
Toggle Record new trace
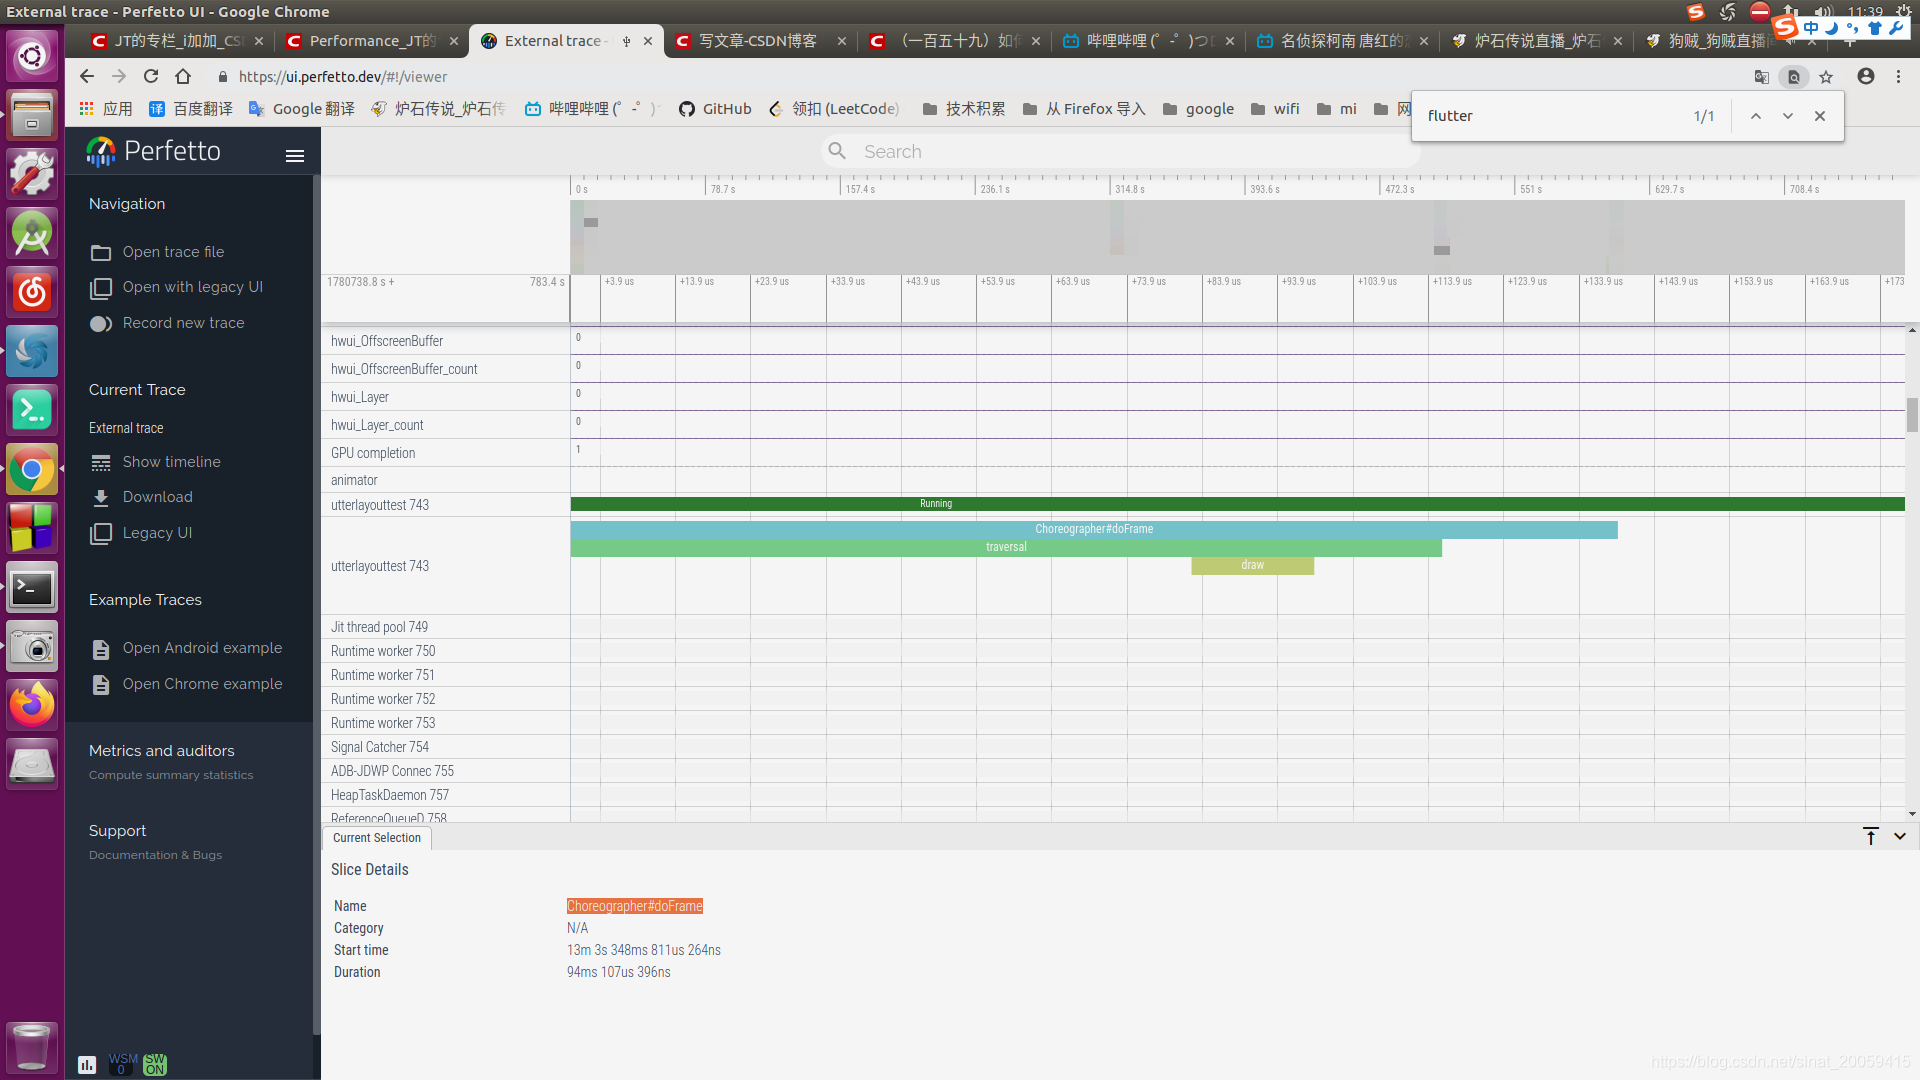[x=101, y=324]
